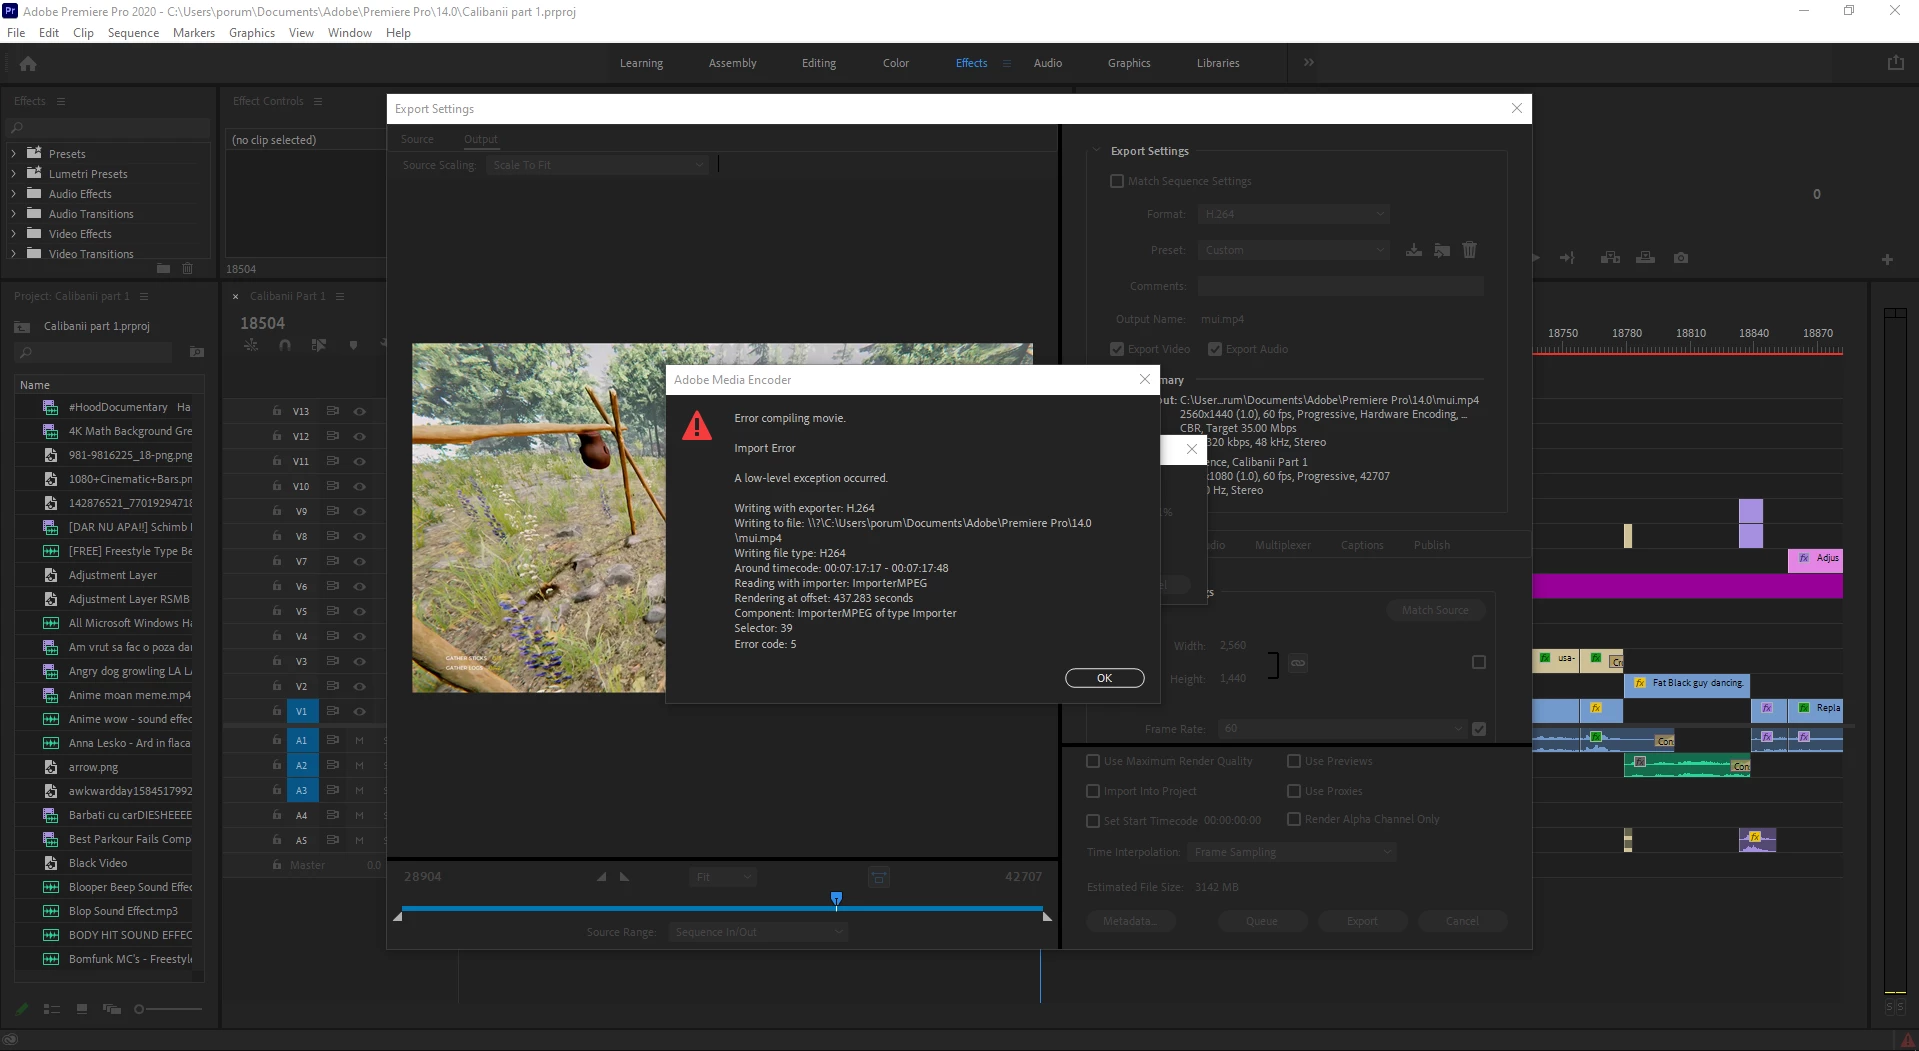Switch to the Color workspace
Screen dimensions: 1919x1051
coord(896,63)
